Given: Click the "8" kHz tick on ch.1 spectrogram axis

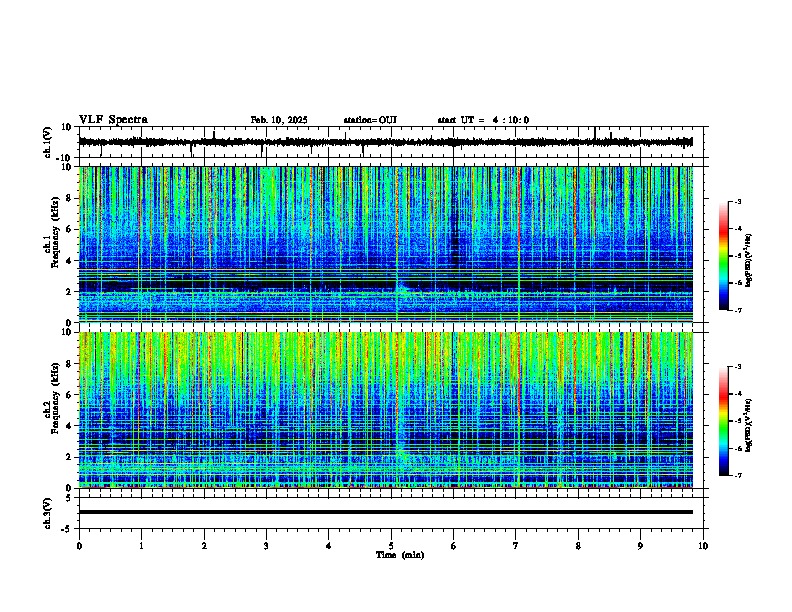Looking at the screenshot, I should point(70,198).
